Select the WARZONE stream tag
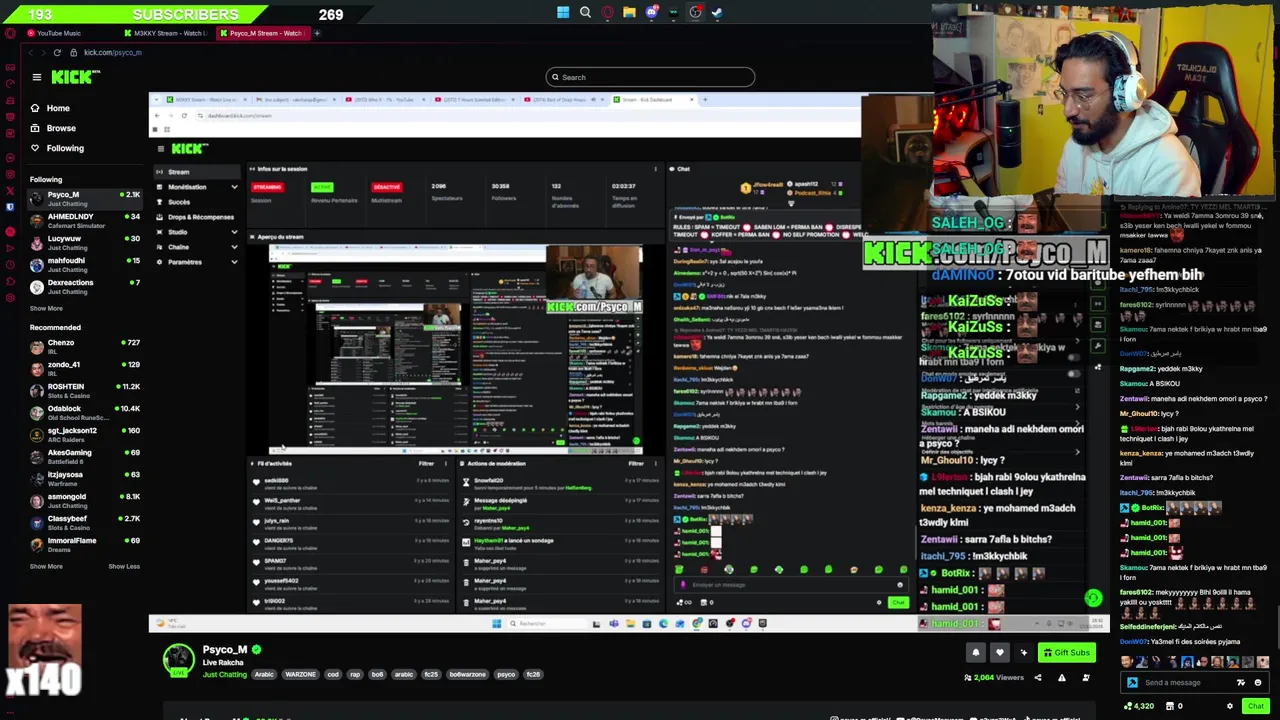Screen dimensions: 1280x720 coord(300,674)
